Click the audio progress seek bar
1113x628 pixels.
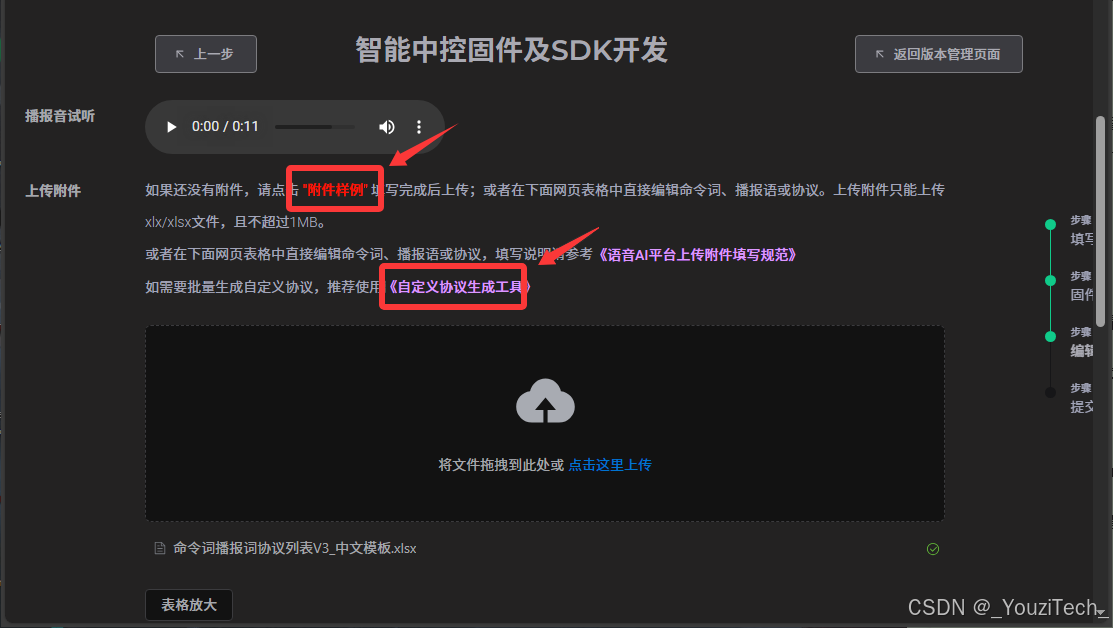313,127
